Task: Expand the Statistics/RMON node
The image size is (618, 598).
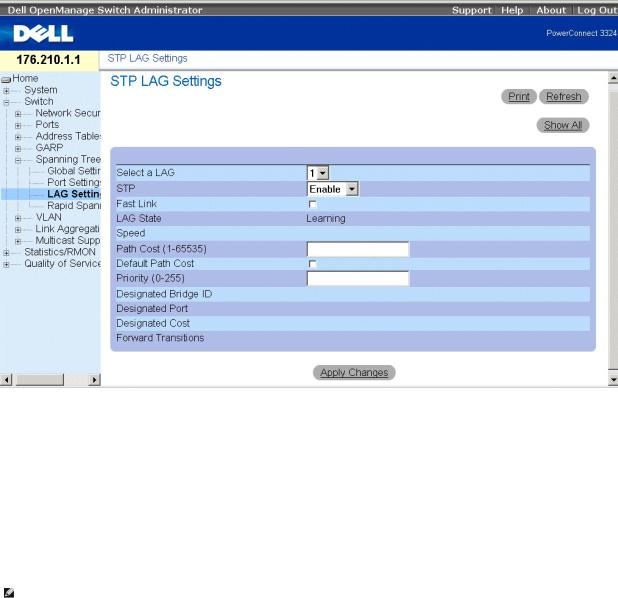Action: pyautogui.click(x=6, y=253)
